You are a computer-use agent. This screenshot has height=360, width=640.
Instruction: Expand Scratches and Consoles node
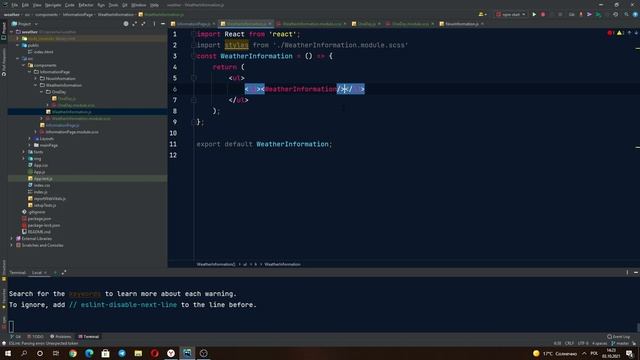[x=11, y=245]
